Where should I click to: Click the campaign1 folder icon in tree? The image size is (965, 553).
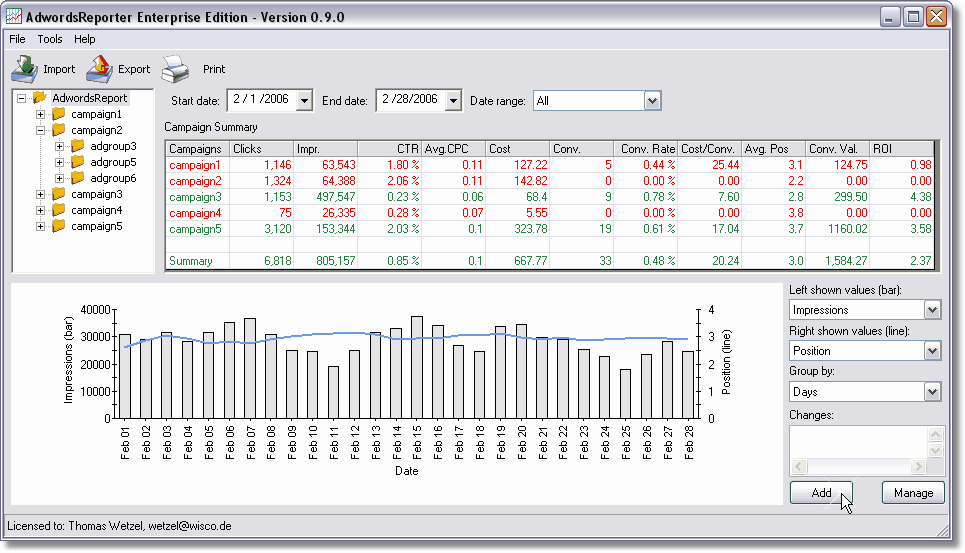click(x=59, y=114)
